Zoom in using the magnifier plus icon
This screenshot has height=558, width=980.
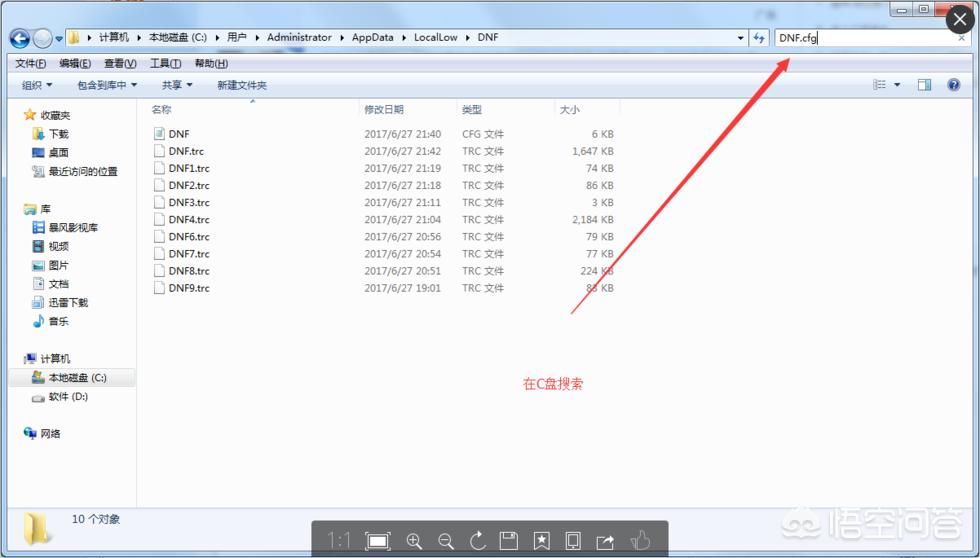click(414, 541)
